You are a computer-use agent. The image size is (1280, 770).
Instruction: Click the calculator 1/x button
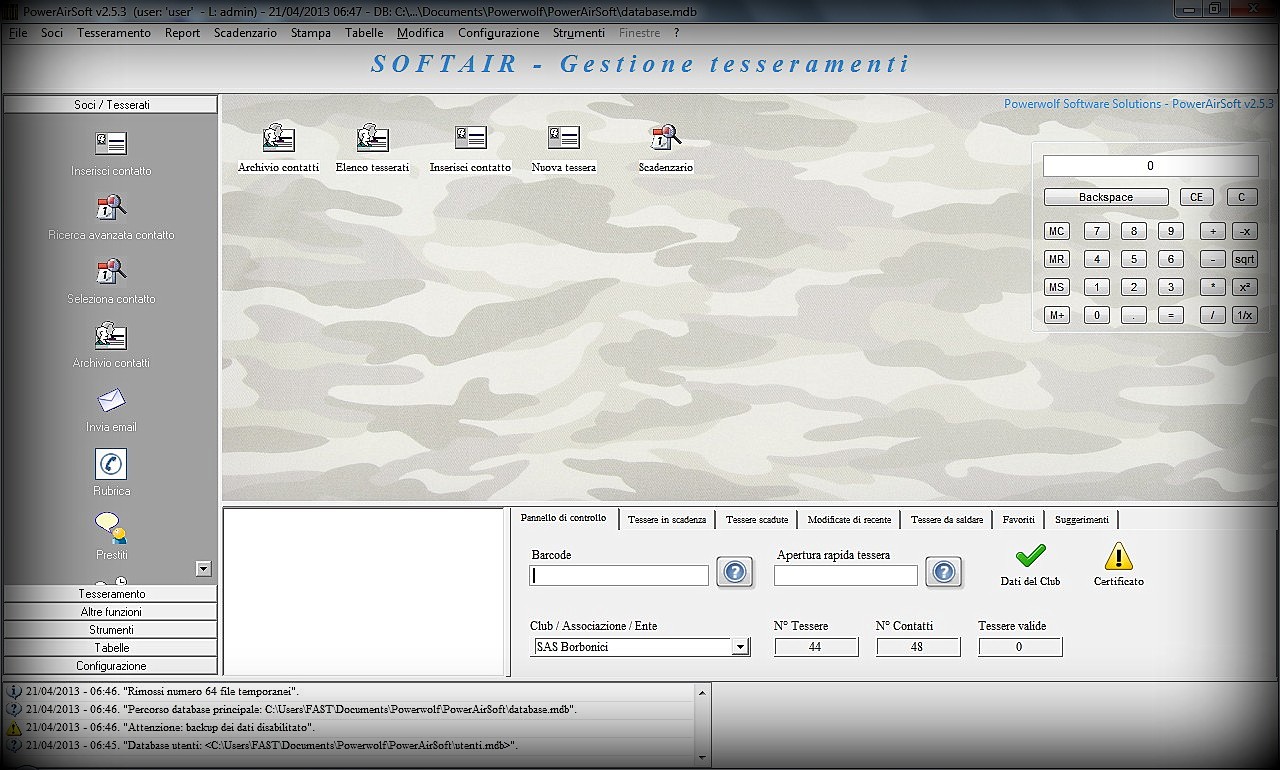[1244, 315]
